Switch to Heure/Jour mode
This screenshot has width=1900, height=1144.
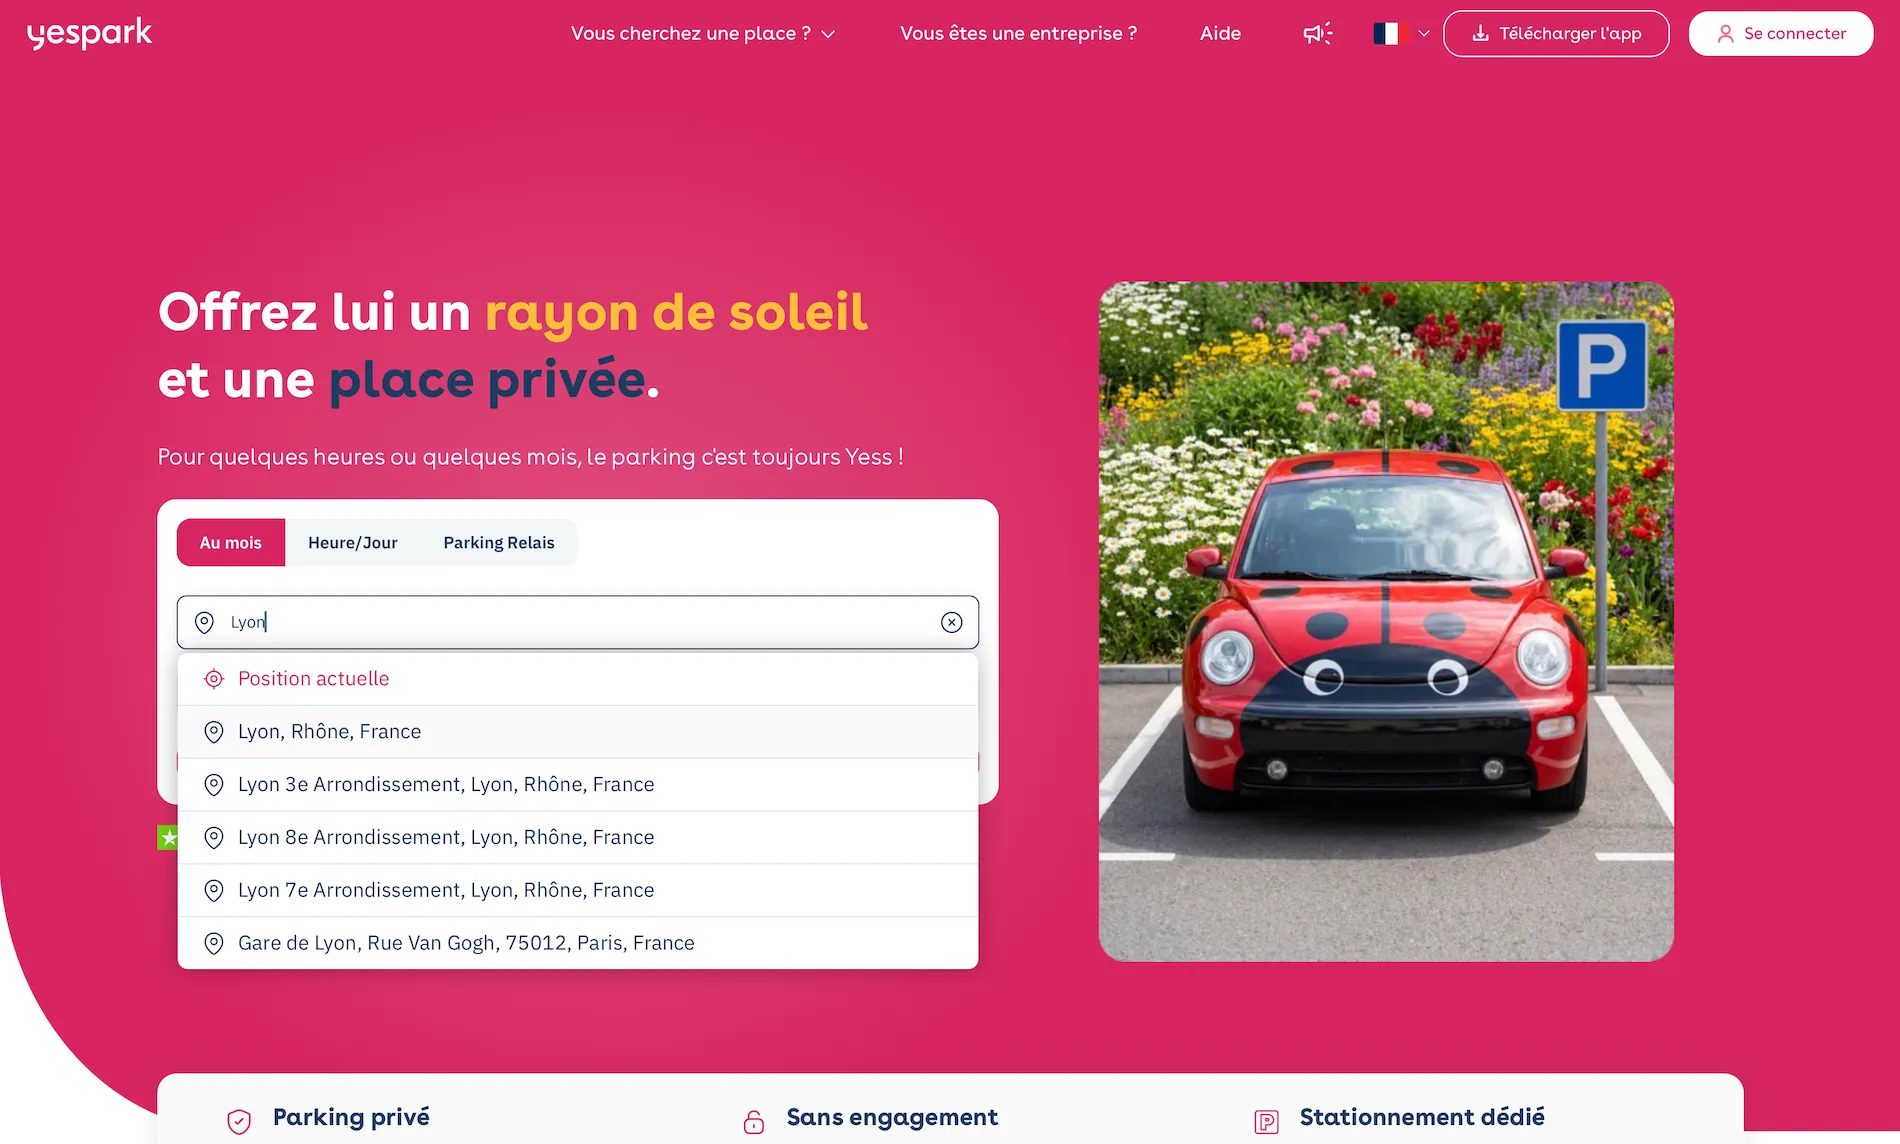352,542
